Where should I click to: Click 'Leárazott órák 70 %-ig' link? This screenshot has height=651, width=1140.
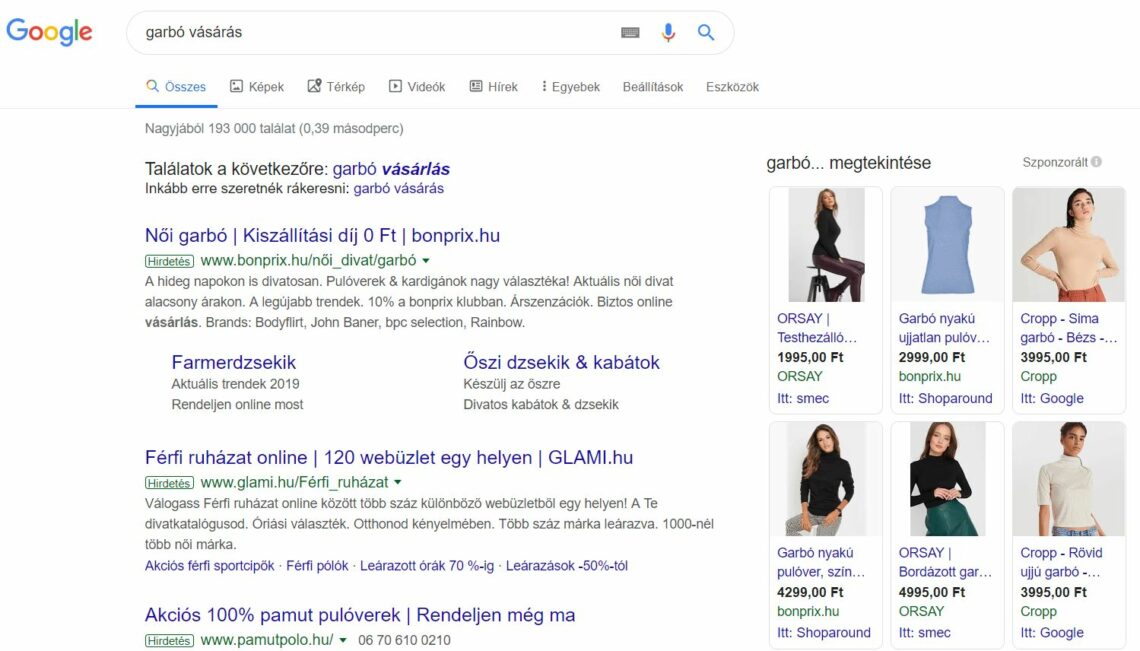coord(427,566)
